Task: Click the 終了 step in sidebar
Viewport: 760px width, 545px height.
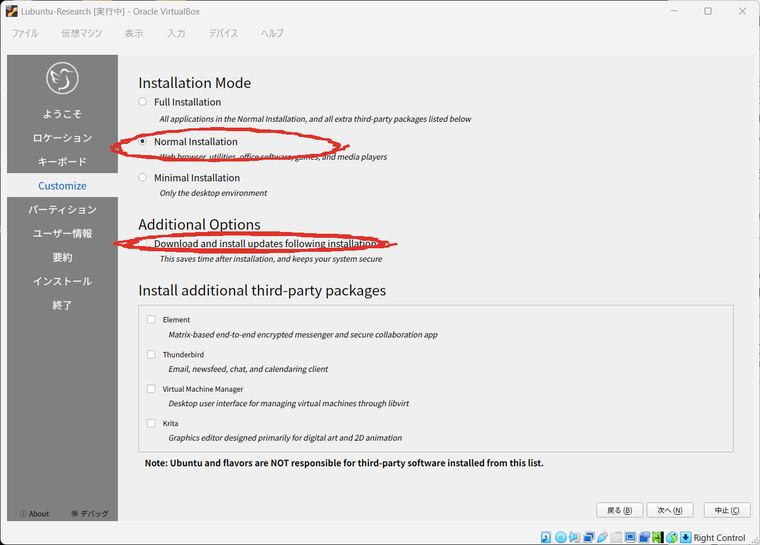Action: (x=62, y=305)
